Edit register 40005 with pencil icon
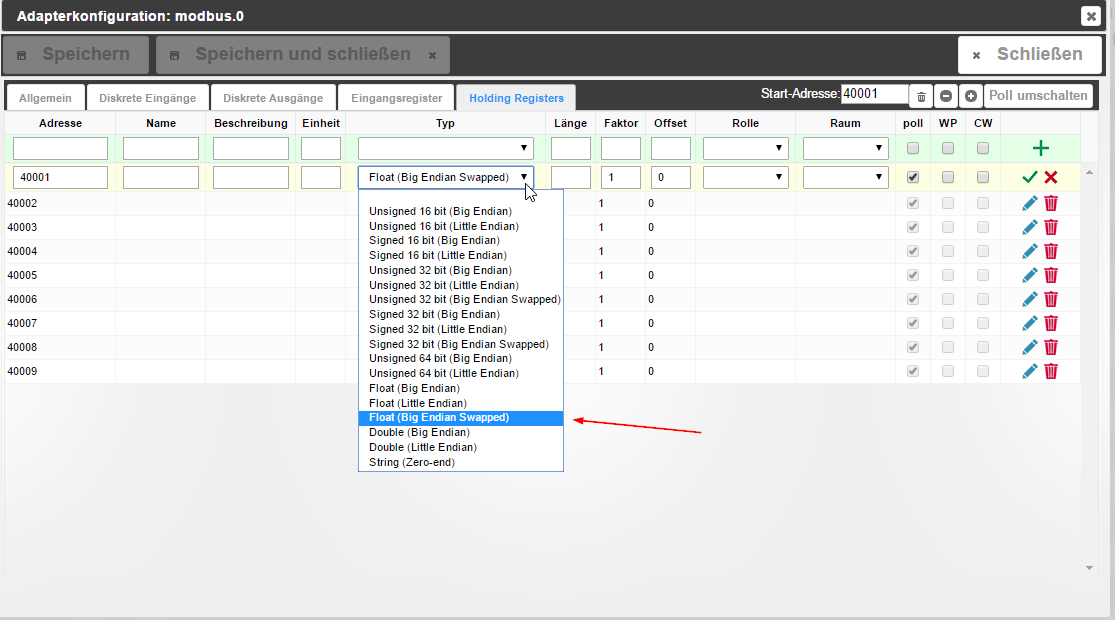The width and height of the screenshot is (1115, 620). [x=1029, y=275]
